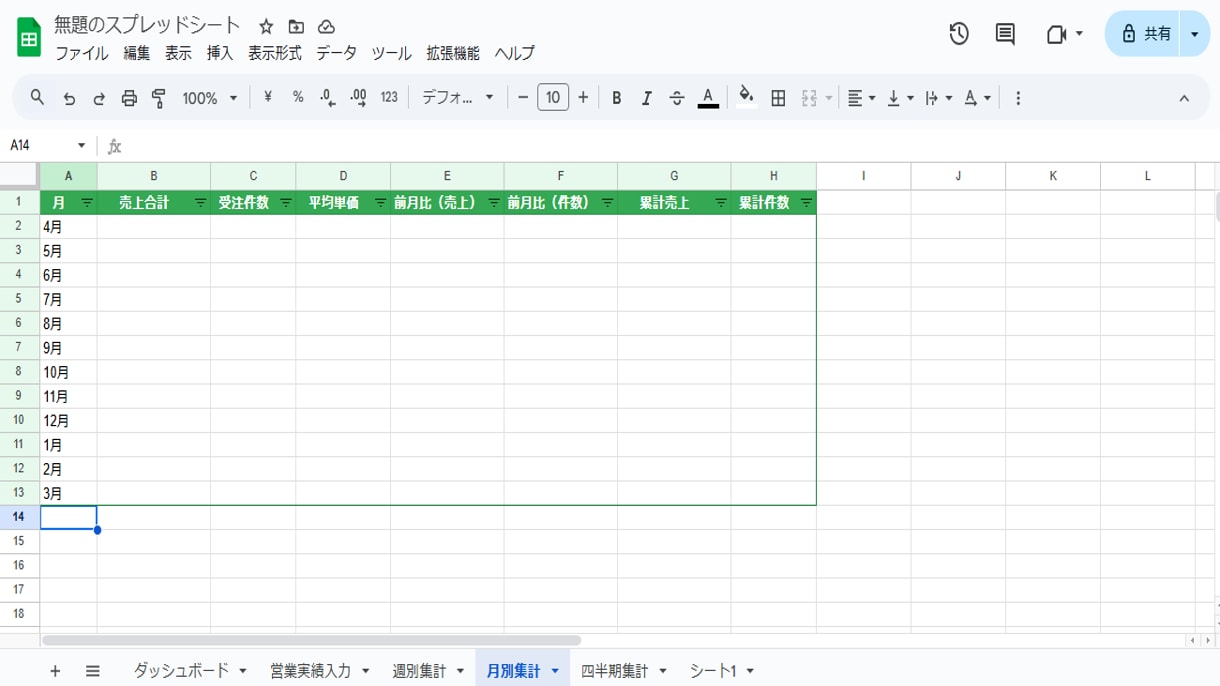
Task: Open text wrapping dropdown
Action: pyautogui.click(x=938, y=98)
